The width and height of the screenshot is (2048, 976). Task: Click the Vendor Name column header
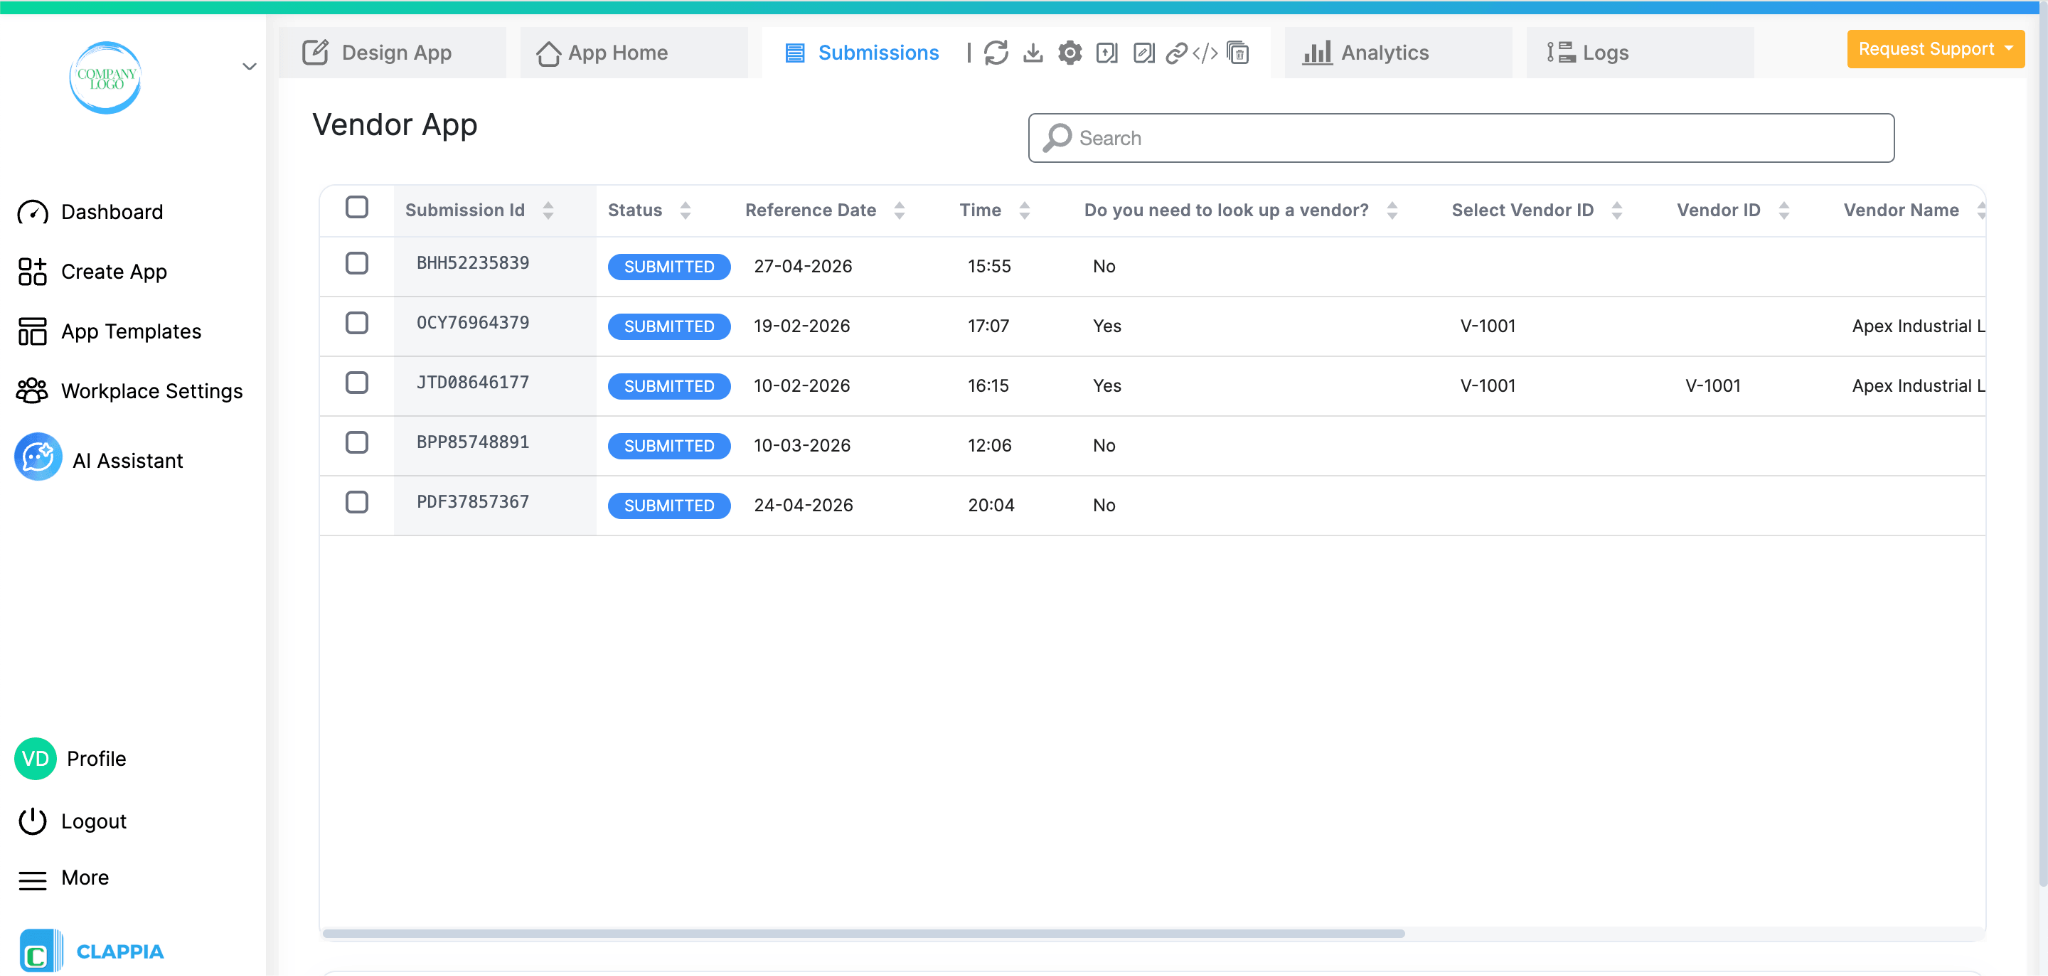(x=1901, y=210)
